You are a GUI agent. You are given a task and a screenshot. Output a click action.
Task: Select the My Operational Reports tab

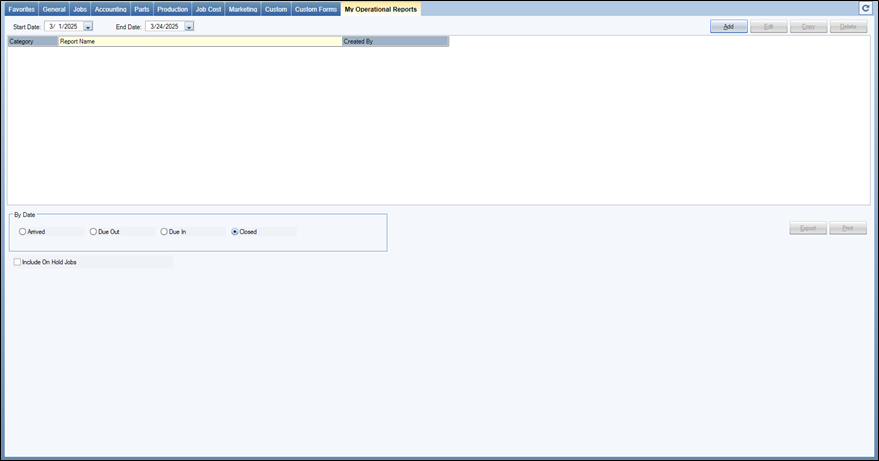(381, 9)
